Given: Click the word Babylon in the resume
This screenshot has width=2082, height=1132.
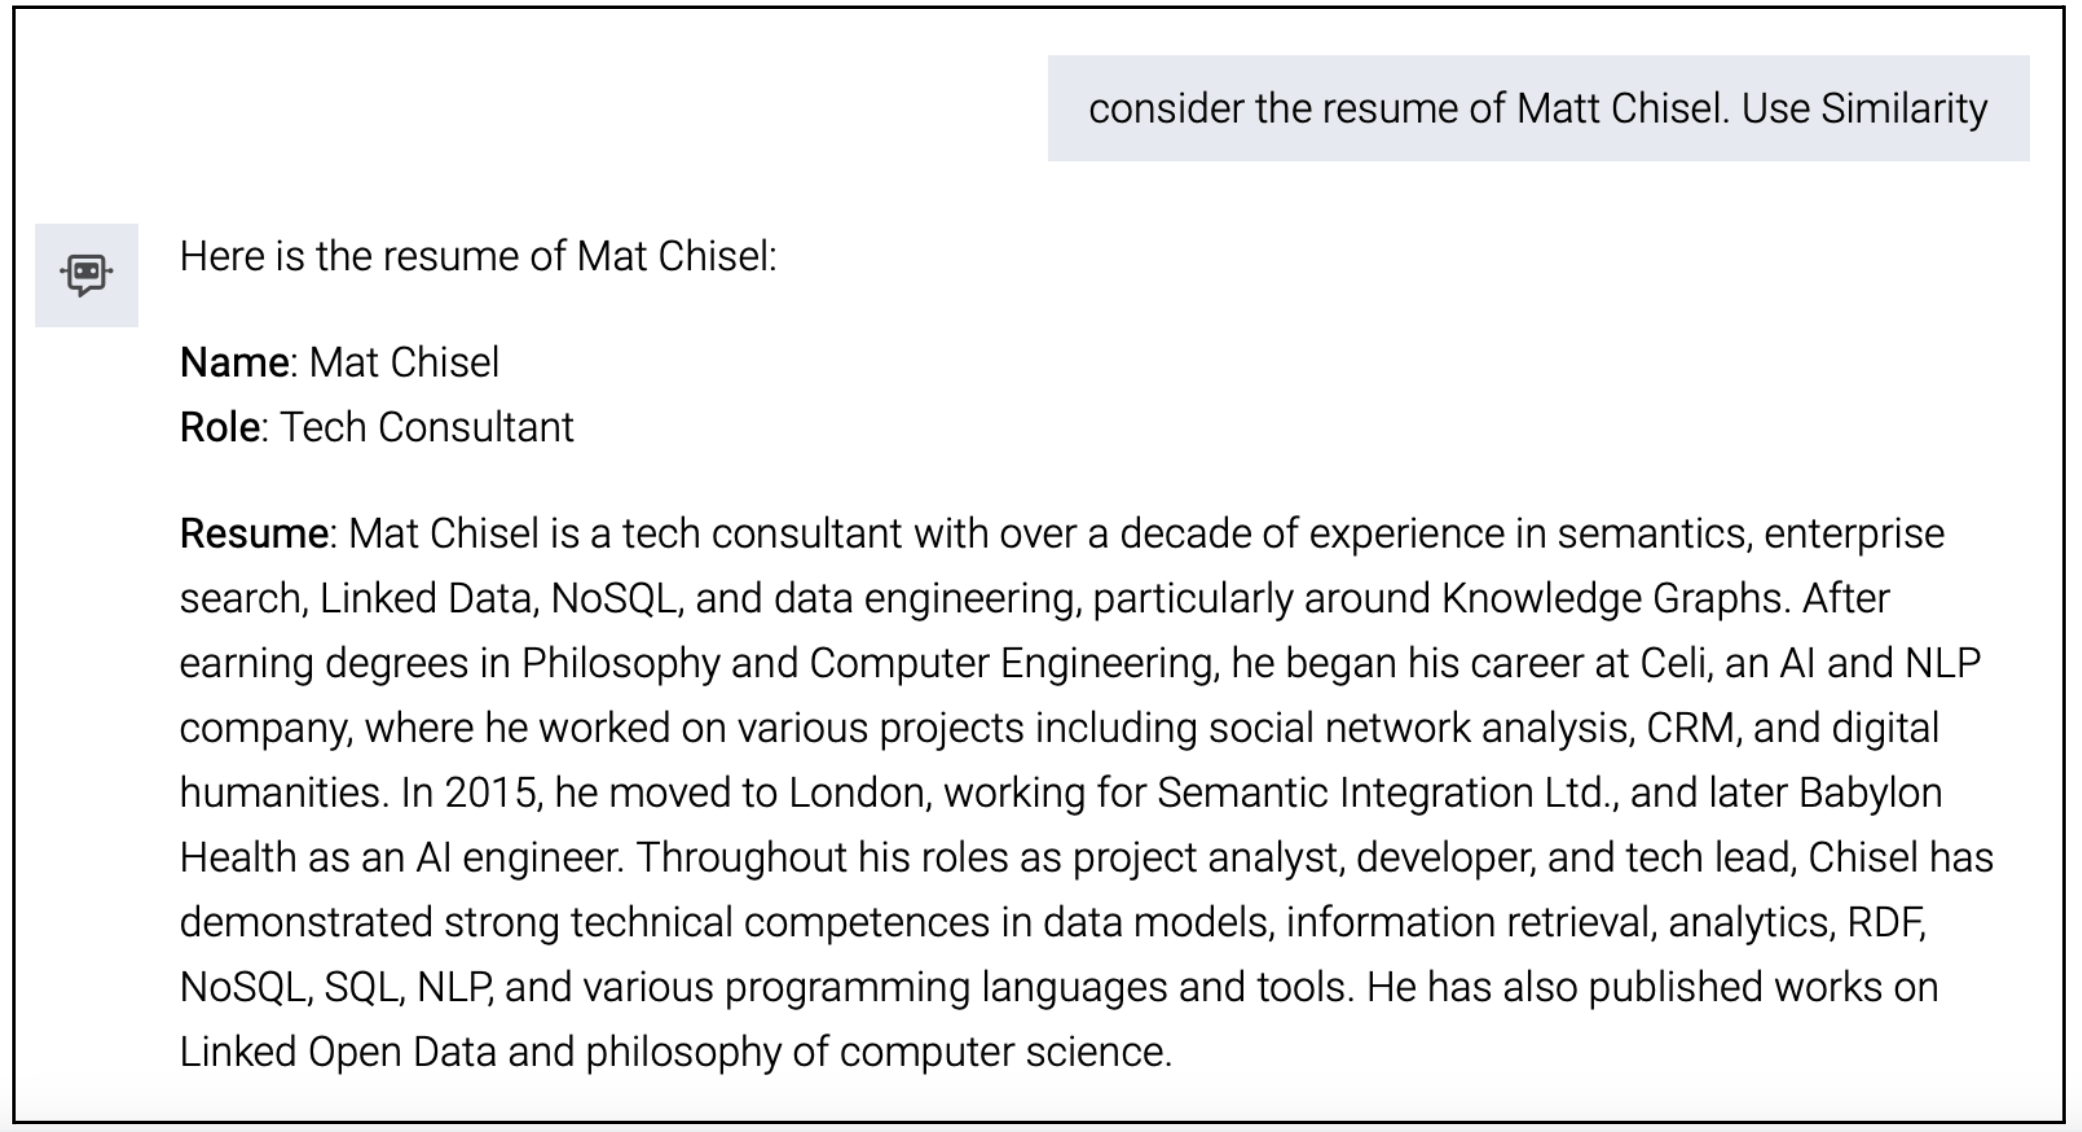Looking at the screenshot, I should coord(1870,793).
